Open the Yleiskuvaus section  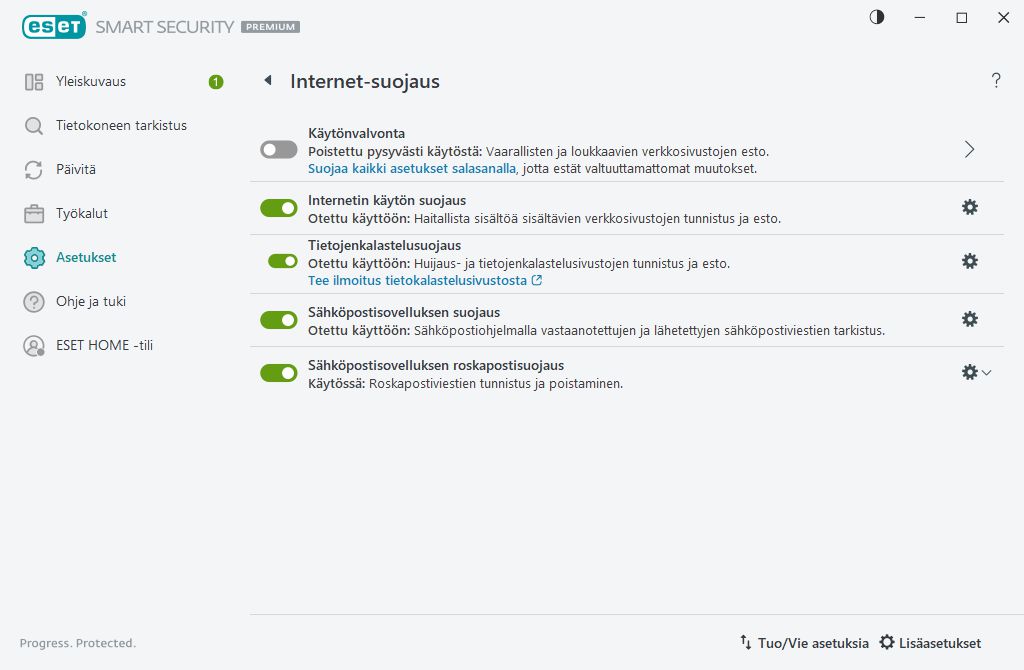[91, 82]
